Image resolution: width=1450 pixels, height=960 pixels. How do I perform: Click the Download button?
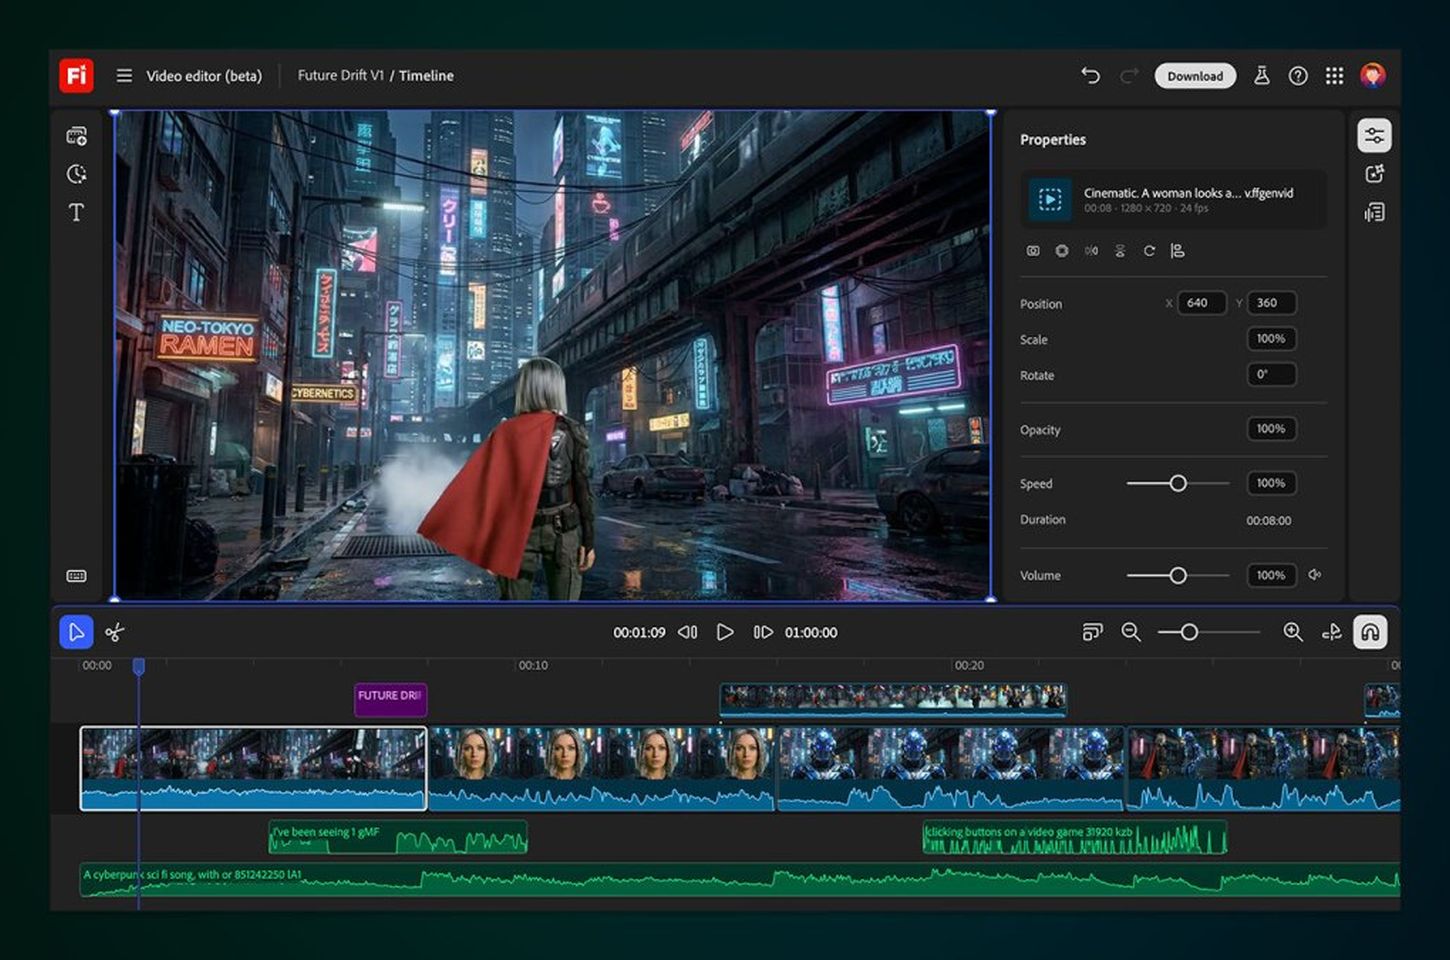pyautogui.click(x=1195, y=75)
